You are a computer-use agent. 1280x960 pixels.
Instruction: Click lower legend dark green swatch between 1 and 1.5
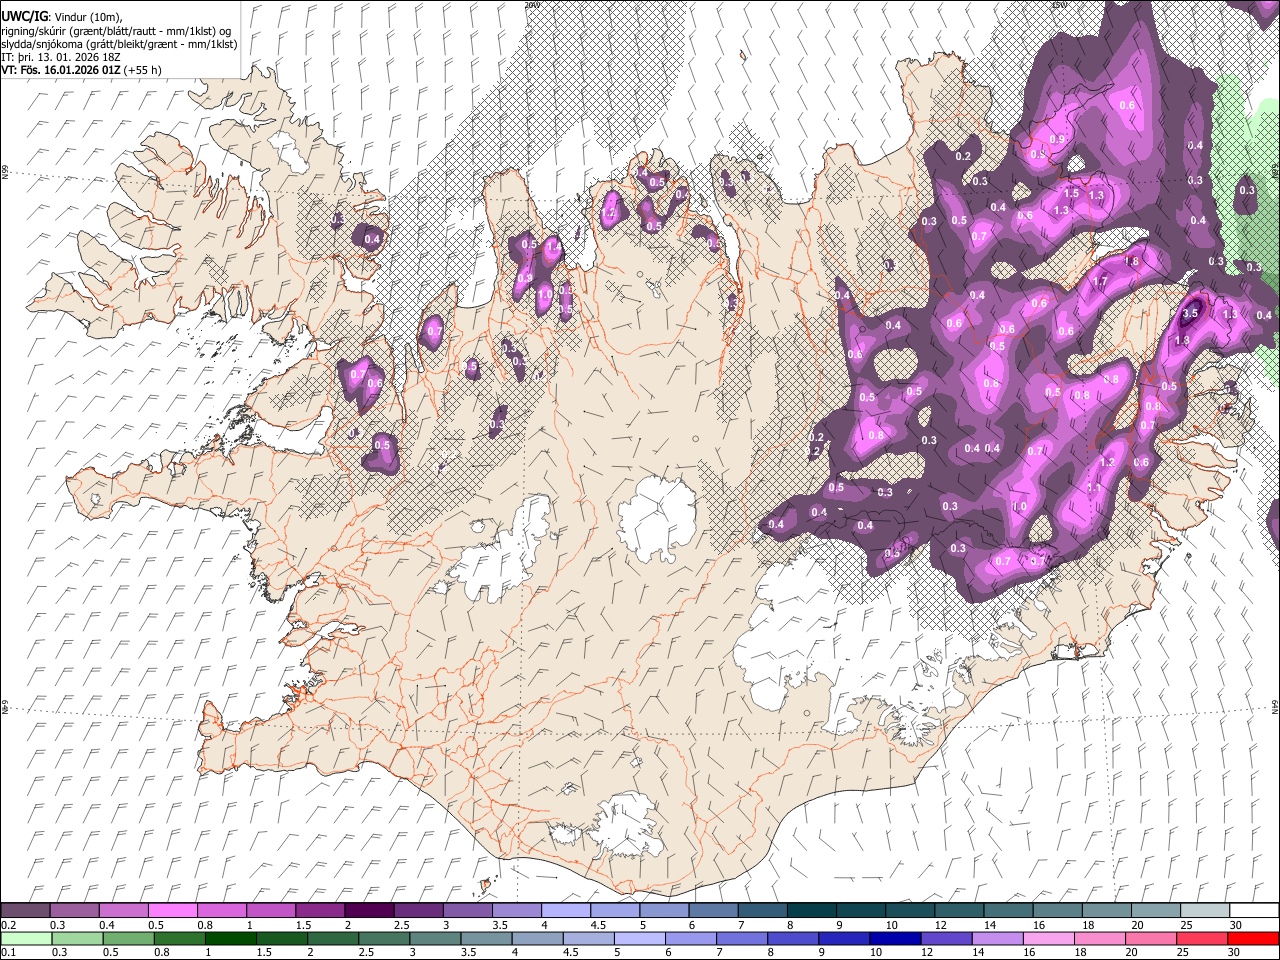click(x=230, y=939)
